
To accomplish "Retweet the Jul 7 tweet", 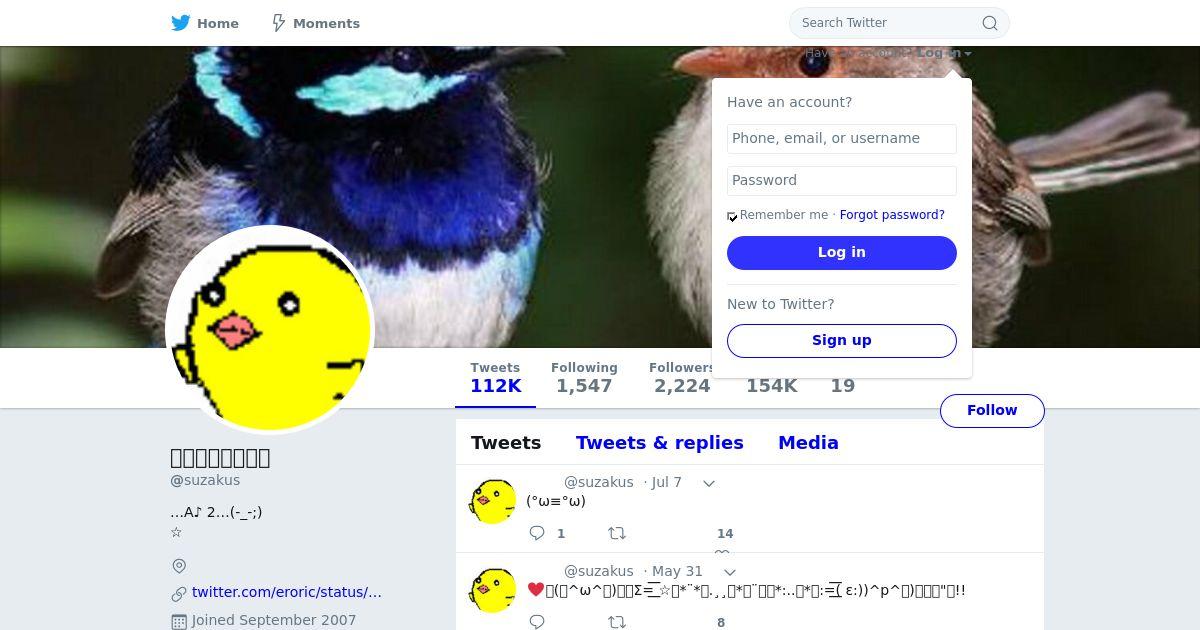I will coord(617,533).
